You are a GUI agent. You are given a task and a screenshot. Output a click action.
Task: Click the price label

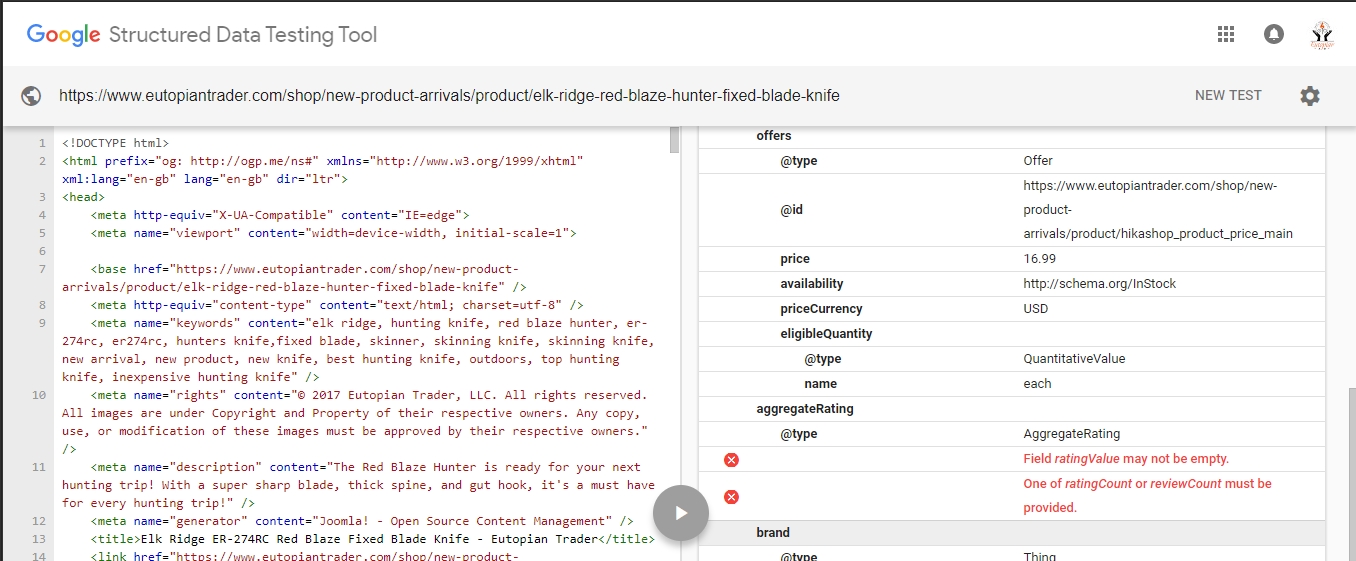pyautogui.click(x=795, y=259)
